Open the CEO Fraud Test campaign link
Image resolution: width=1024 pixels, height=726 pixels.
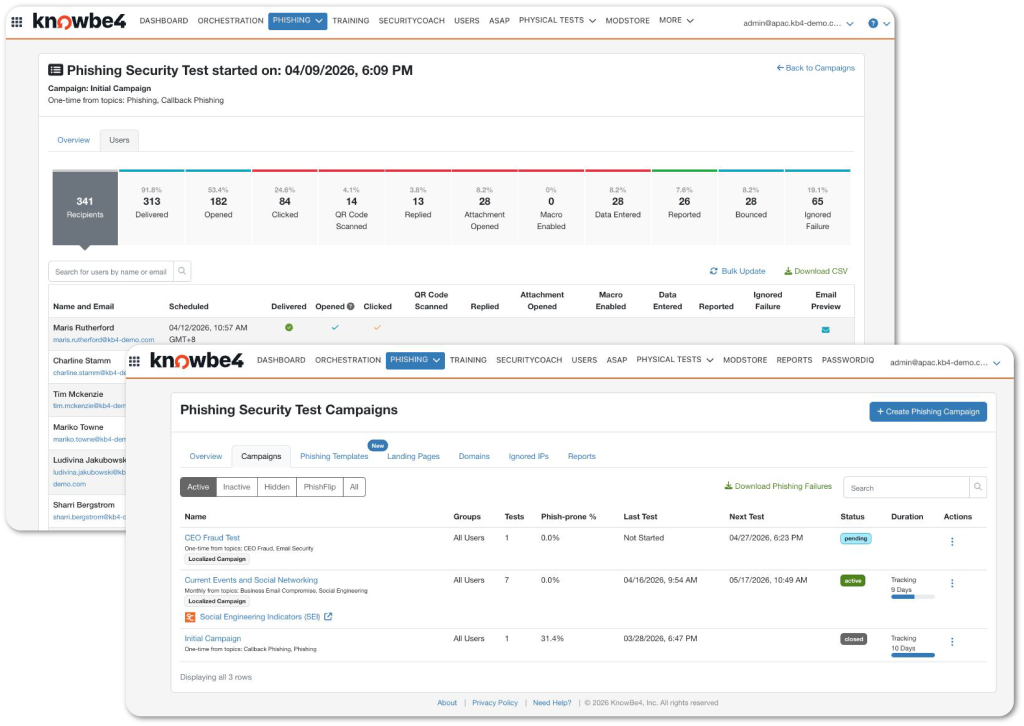pos(212,538)
